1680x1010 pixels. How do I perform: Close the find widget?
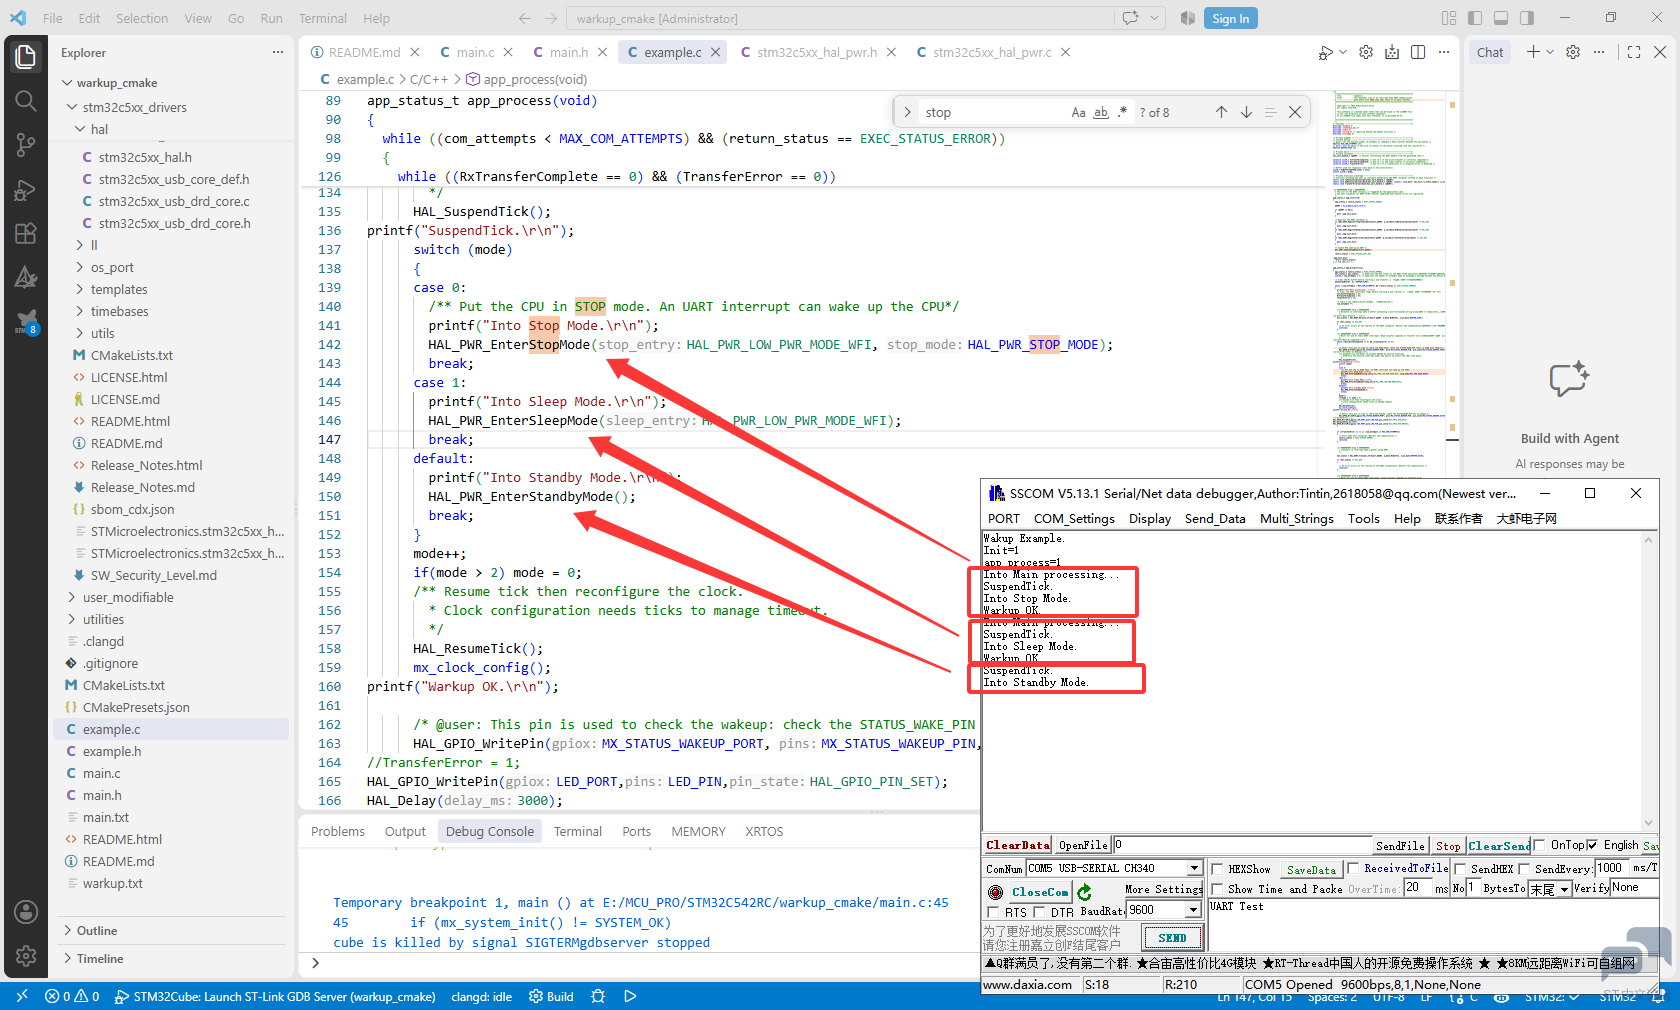pos(1295,112)
